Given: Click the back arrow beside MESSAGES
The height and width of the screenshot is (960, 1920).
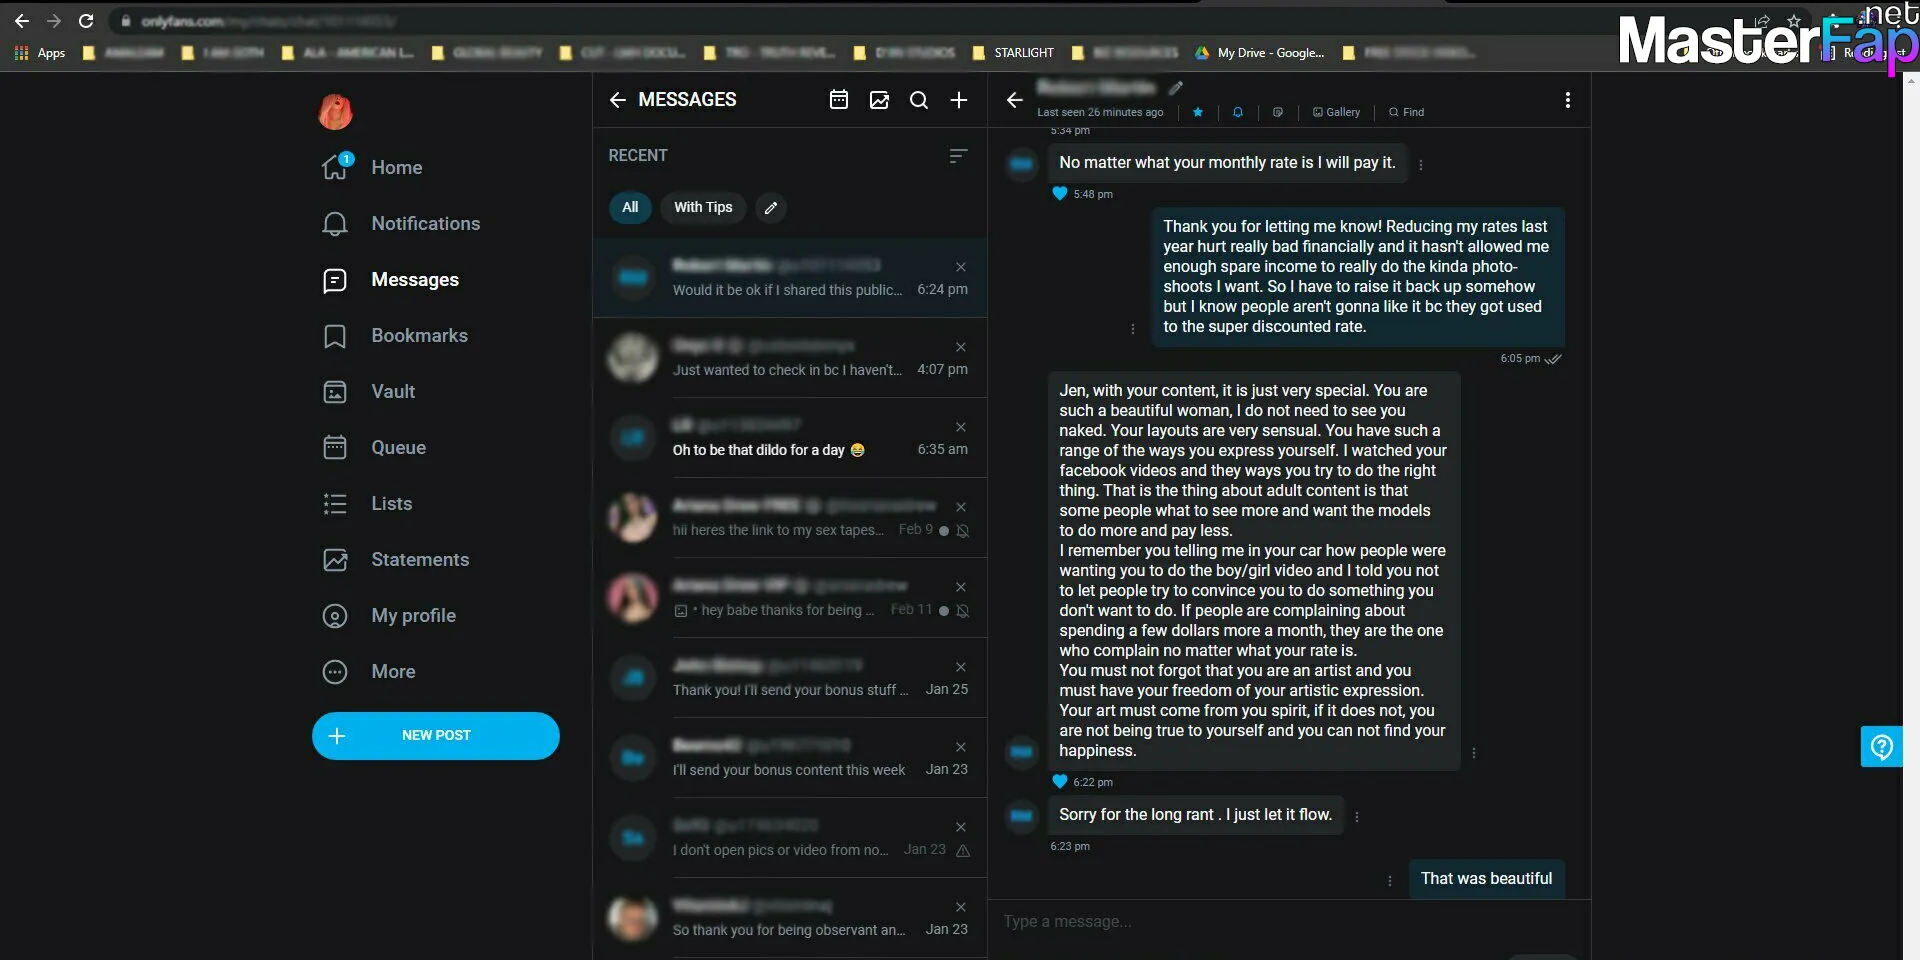Looking at the screenshot, I should click(x=618, y=100).
